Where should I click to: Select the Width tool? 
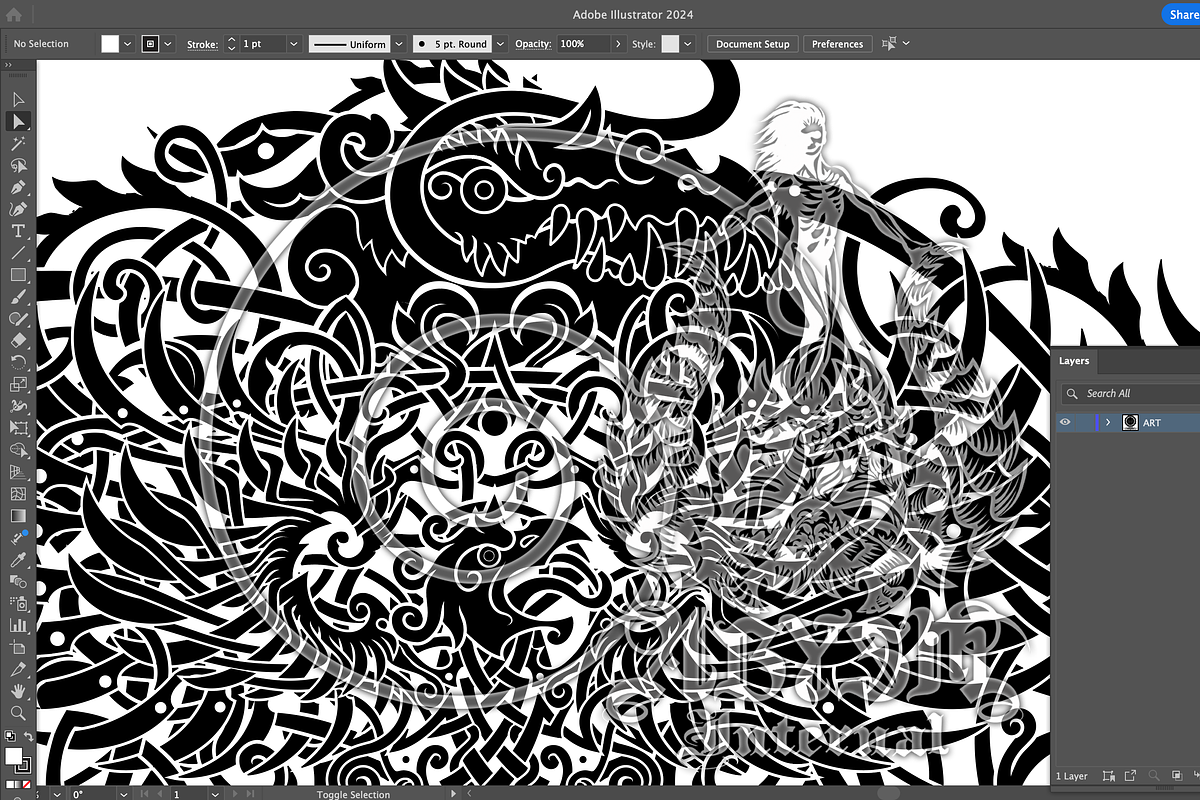coord(18,406)
